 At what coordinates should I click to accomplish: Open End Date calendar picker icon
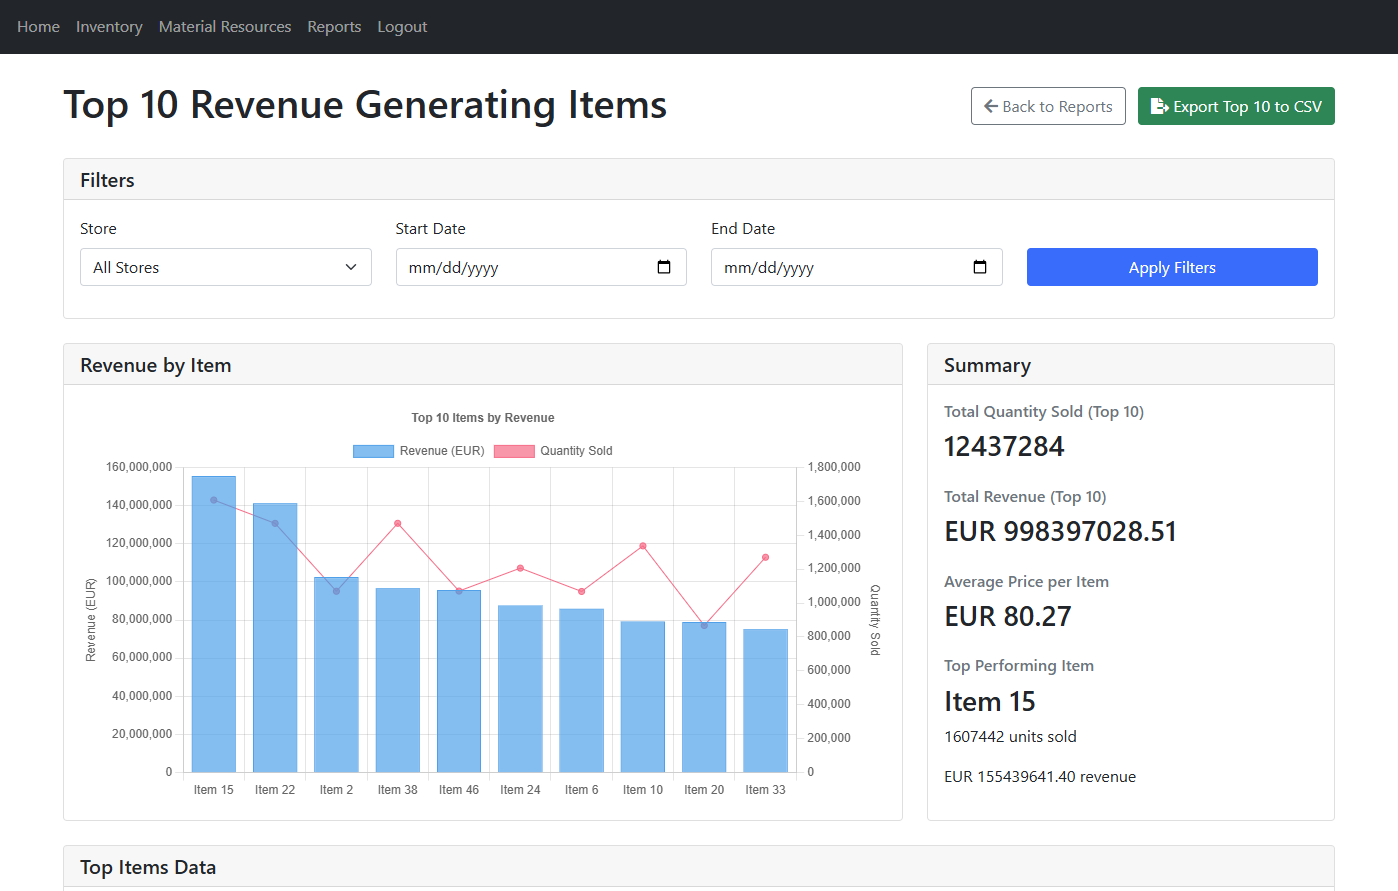pyautogui.click(x=980, y=267)
